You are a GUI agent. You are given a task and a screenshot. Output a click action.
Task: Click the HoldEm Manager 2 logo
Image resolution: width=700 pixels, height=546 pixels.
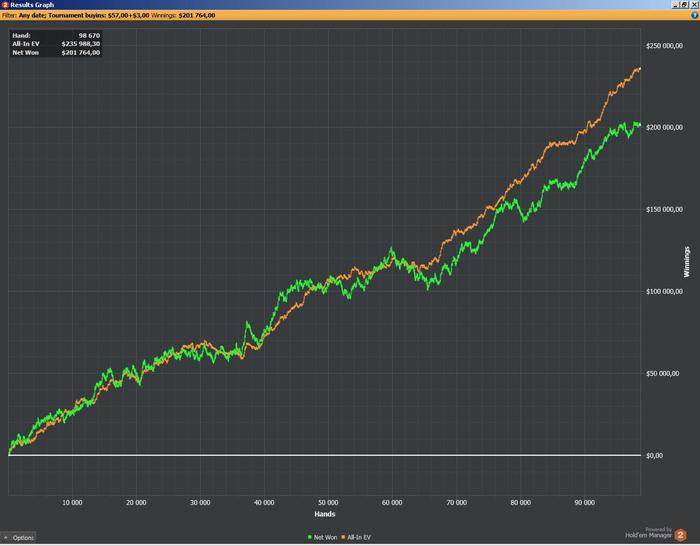[x=680, y=534]
